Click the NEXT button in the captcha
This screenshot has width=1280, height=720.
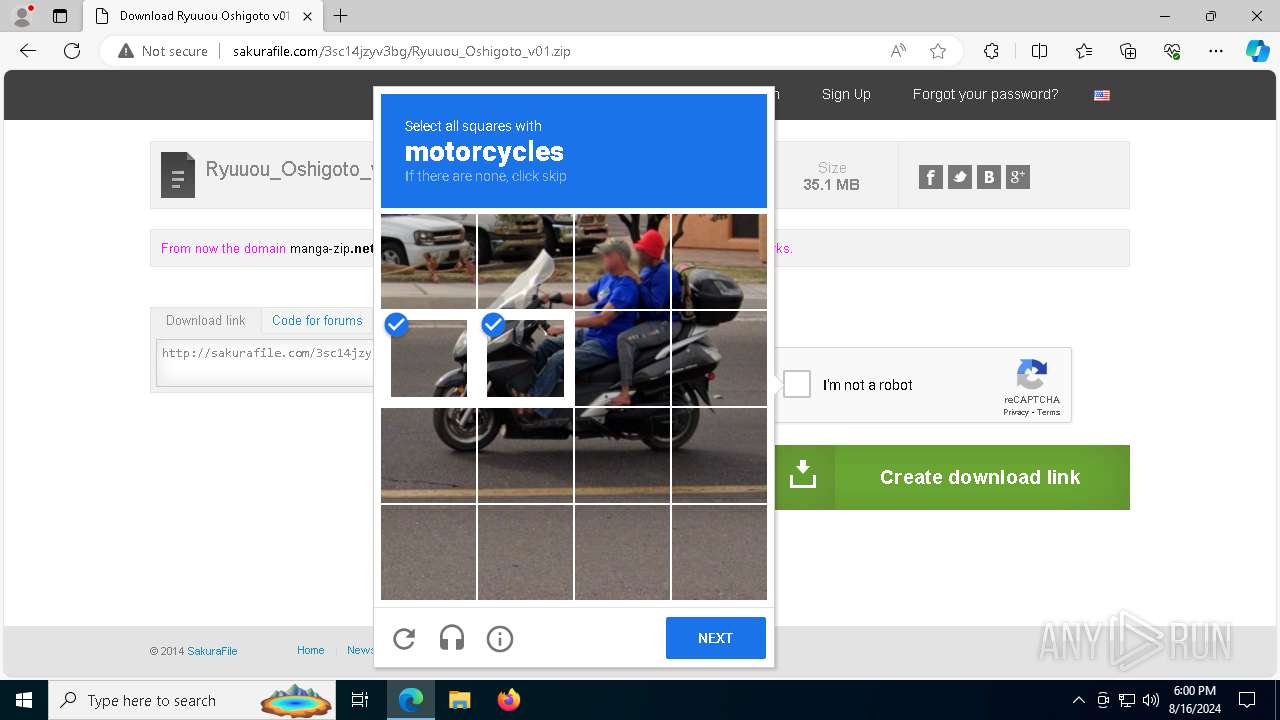point(716,638)
